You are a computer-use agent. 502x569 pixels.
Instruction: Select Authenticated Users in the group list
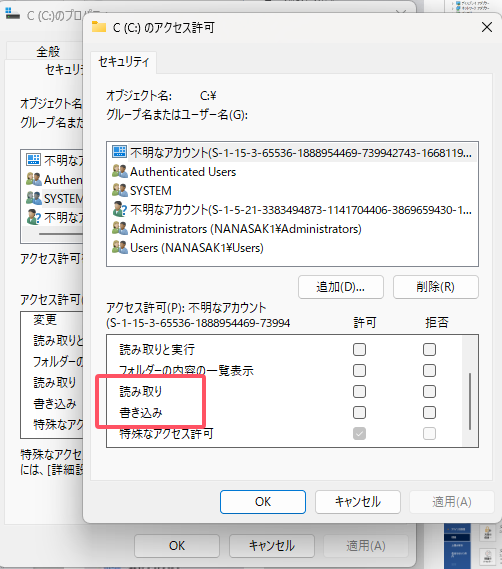pos(183,172)
